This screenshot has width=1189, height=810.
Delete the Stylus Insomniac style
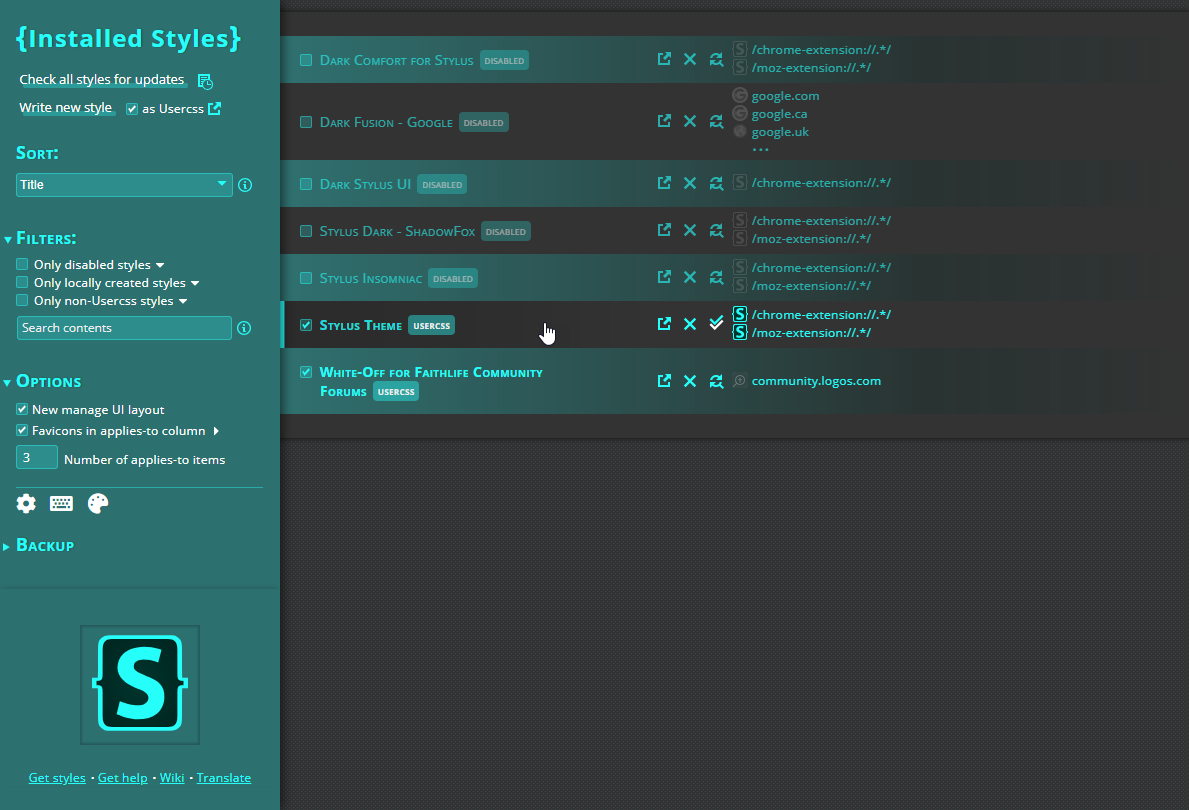click(690, 278)
